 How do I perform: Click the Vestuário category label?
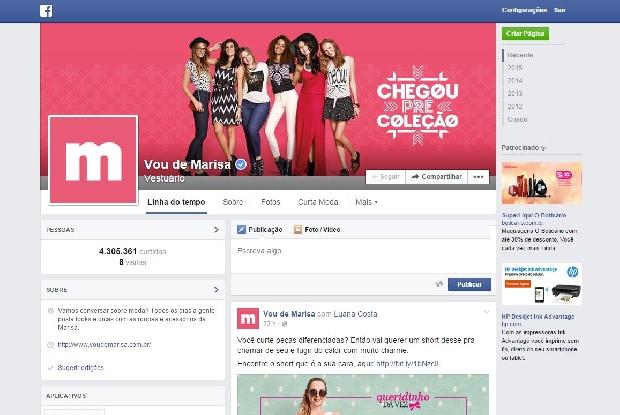click(x=164, y=179)
